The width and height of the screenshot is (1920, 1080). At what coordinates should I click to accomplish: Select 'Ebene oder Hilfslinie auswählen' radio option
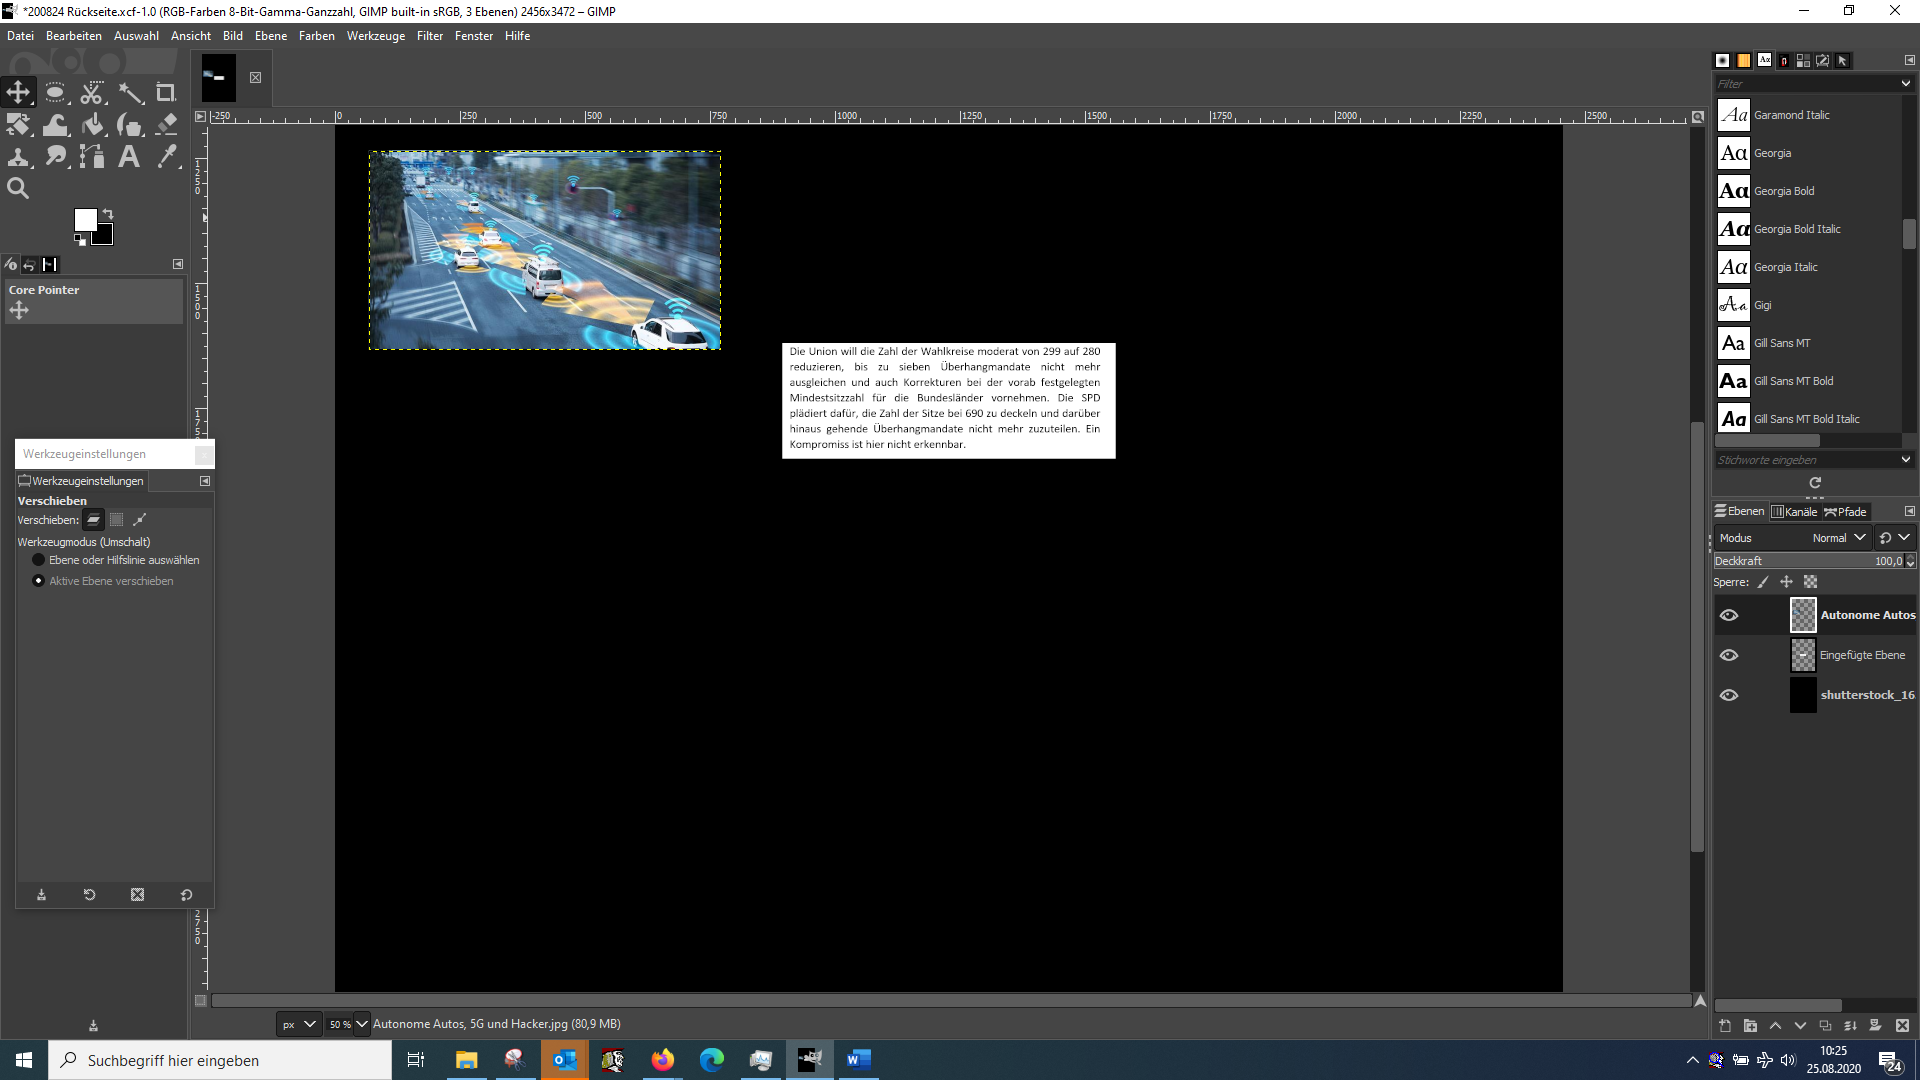(39, 560)
